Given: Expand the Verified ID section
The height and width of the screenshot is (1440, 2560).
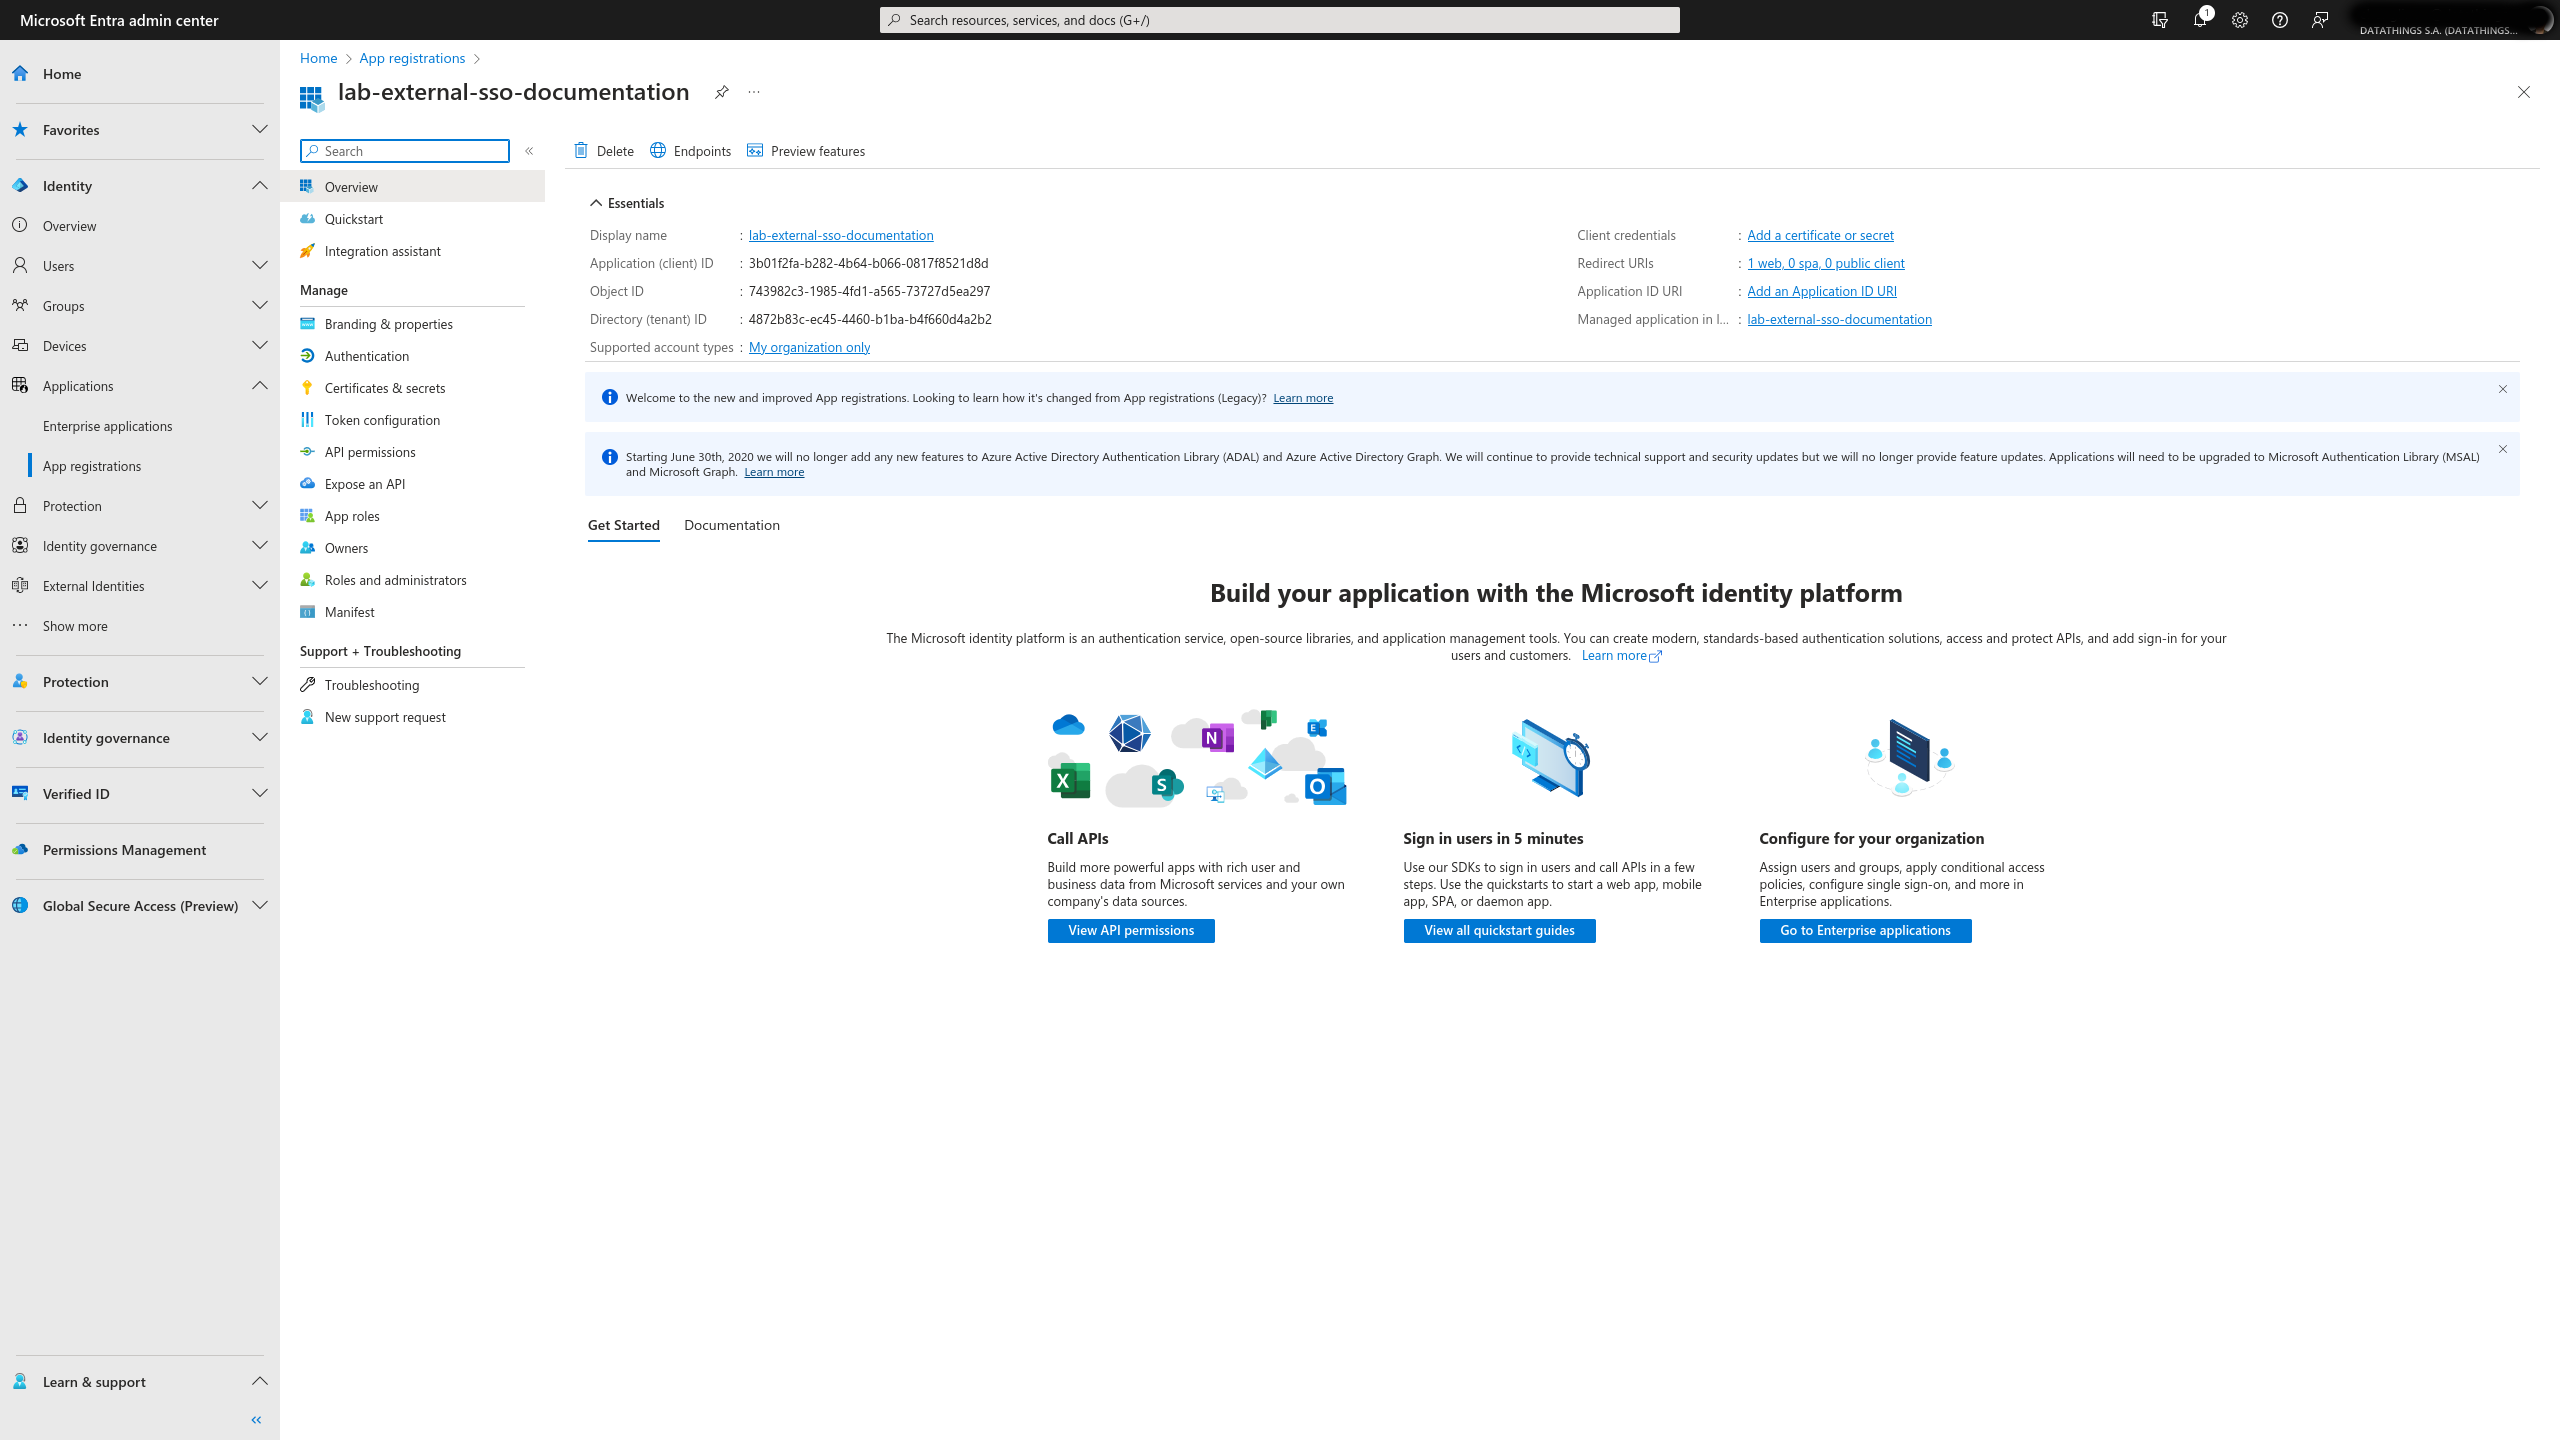Looking at the screenshot, I should tap(260, 793).
